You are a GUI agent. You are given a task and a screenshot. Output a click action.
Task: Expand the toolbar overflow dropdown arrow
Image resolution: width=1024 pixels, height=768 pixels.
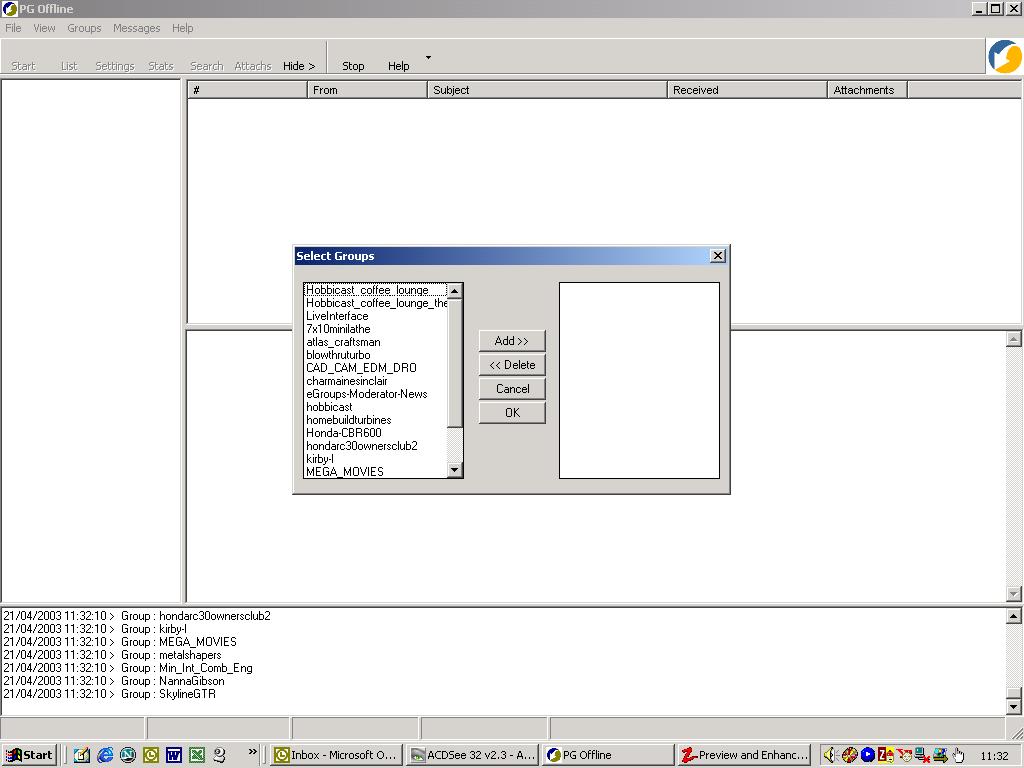click(428, 58)
